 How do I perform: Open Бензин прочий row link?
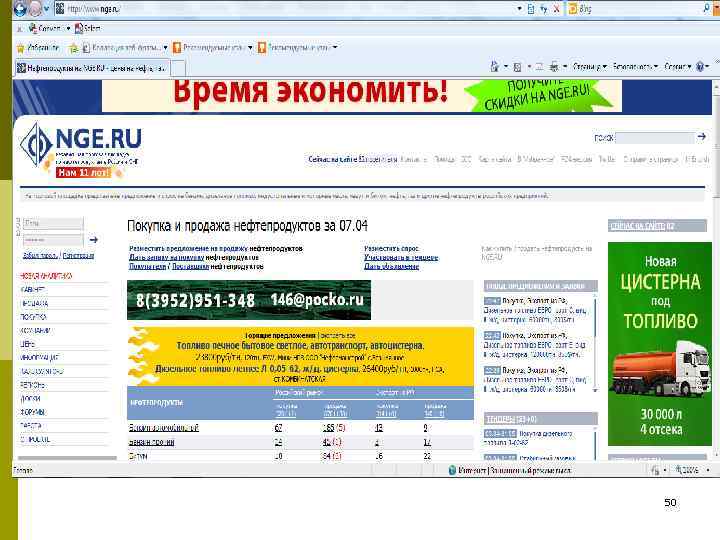(152, 442)
